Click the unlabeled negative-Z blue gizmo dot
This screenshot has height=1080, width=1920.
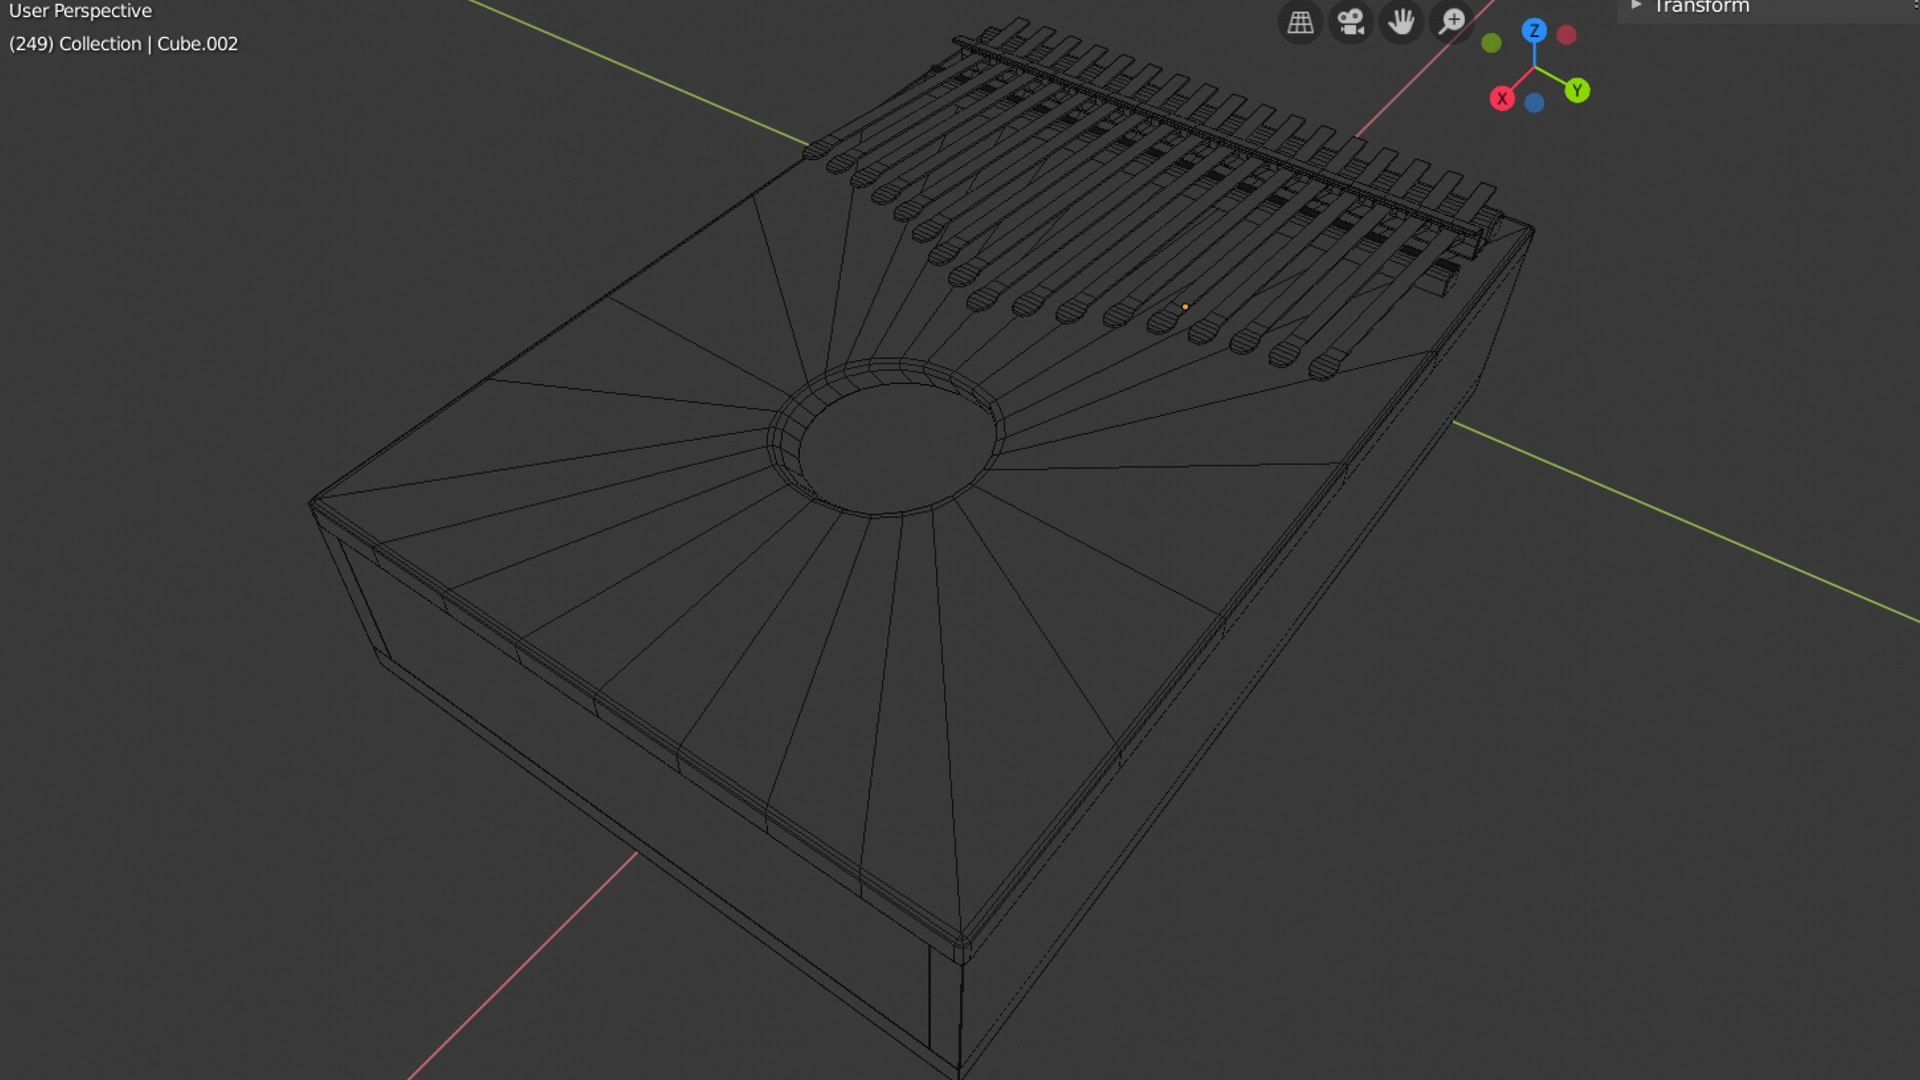[x=1534, y=103]
